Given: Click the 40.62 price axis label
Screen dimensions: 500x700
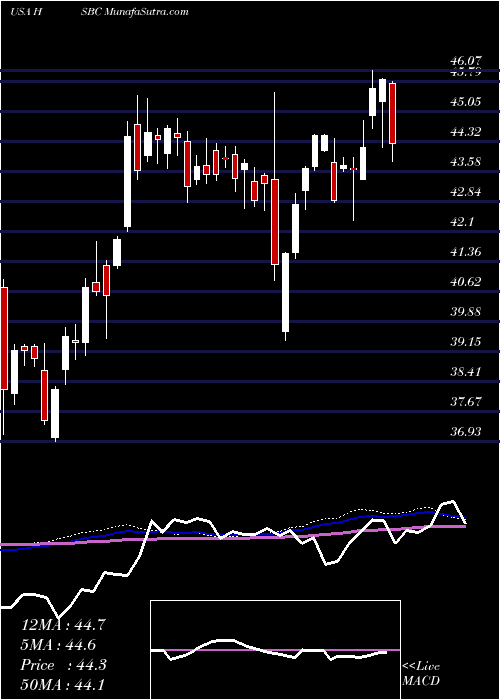Looking at the screenshot, I should [x=465, y=282].
